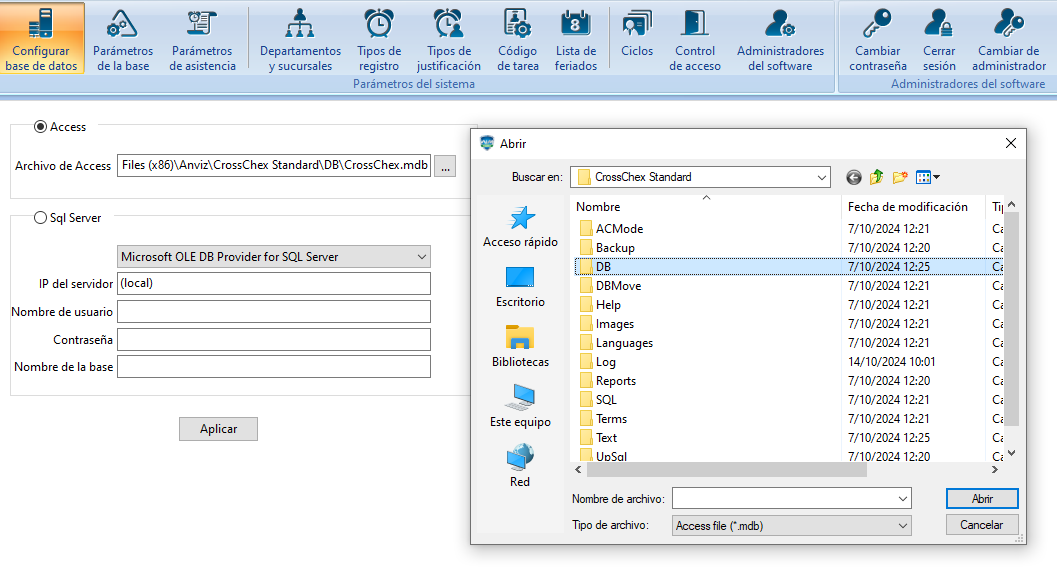Click the Cancelar button in dialog

tap(982, 524)
